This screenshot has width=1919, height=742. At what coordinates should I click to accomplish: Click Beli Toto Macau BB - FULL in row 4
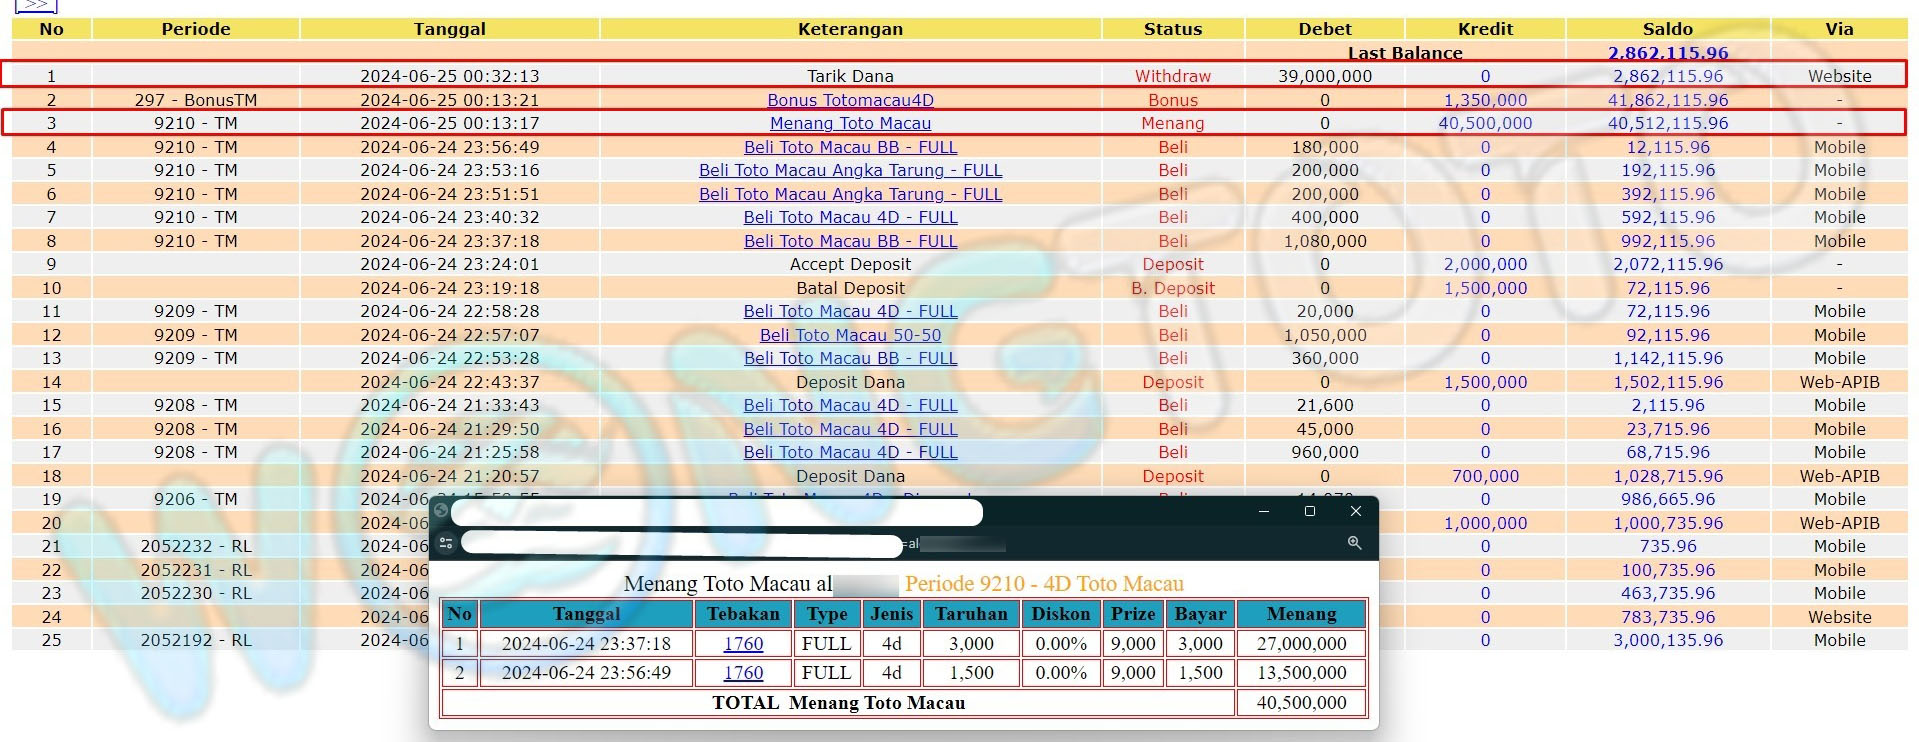coord(850,147)
